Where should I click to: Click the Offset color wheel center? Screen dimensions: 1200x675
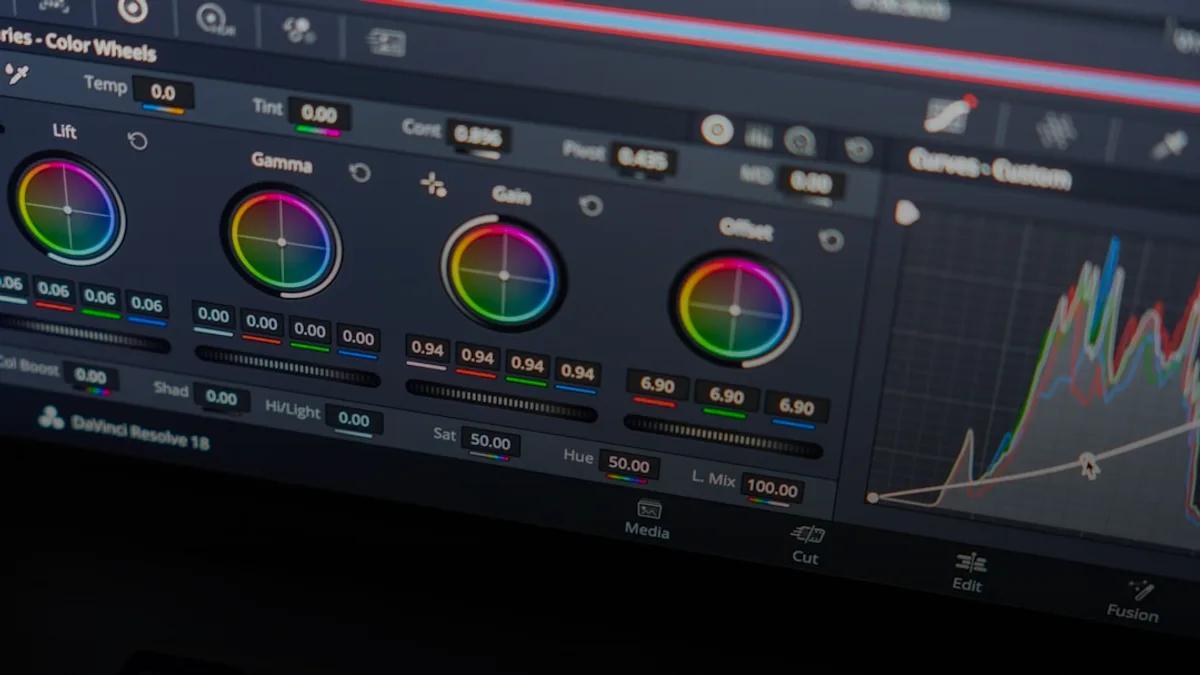tap(735, 310)
